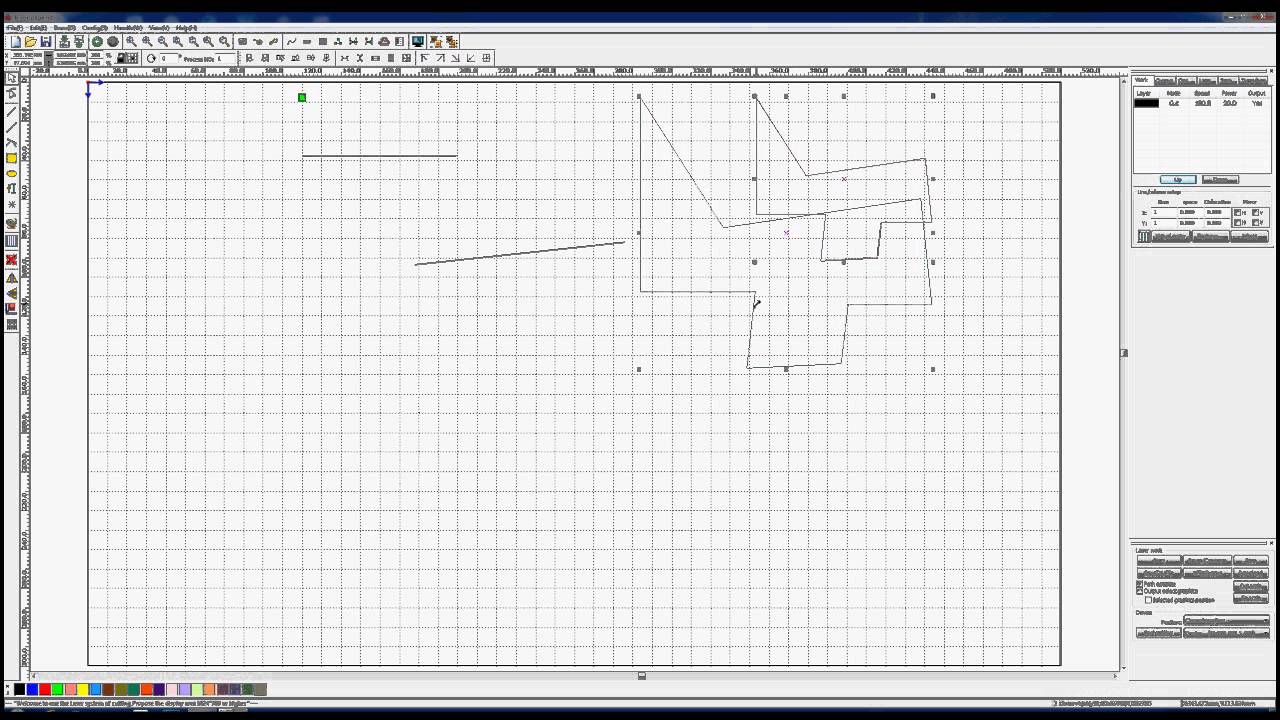Click the Up button under layer list
The image size is (1280, 720).
click(x=1178, y=179)
